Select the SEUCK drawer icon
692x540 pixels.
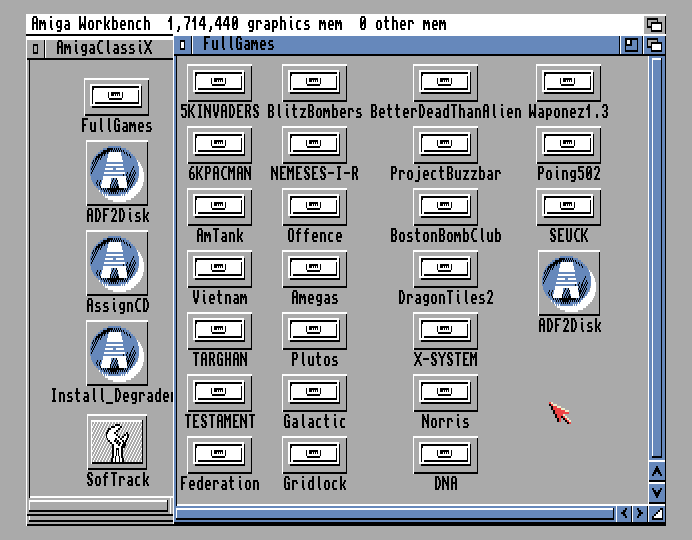[568, 207]
